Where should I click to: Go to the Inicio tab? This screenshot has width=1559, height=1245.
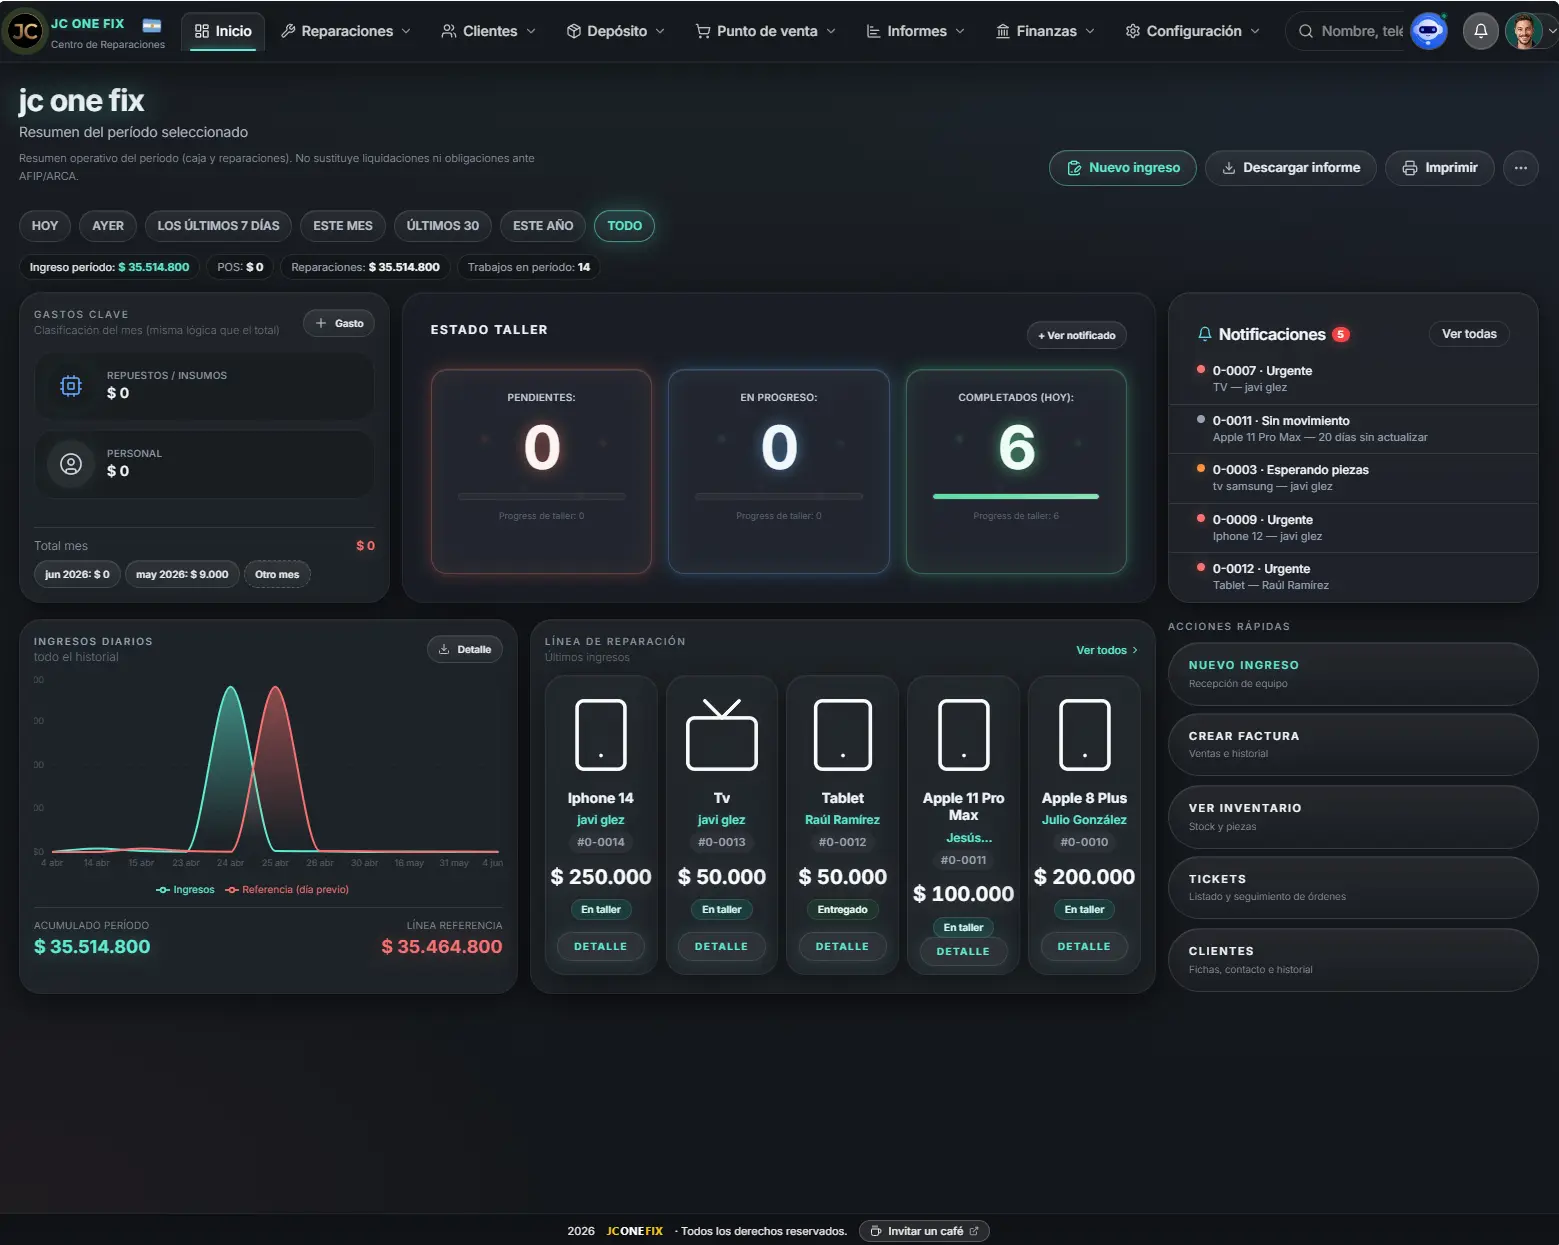point(224,31)
